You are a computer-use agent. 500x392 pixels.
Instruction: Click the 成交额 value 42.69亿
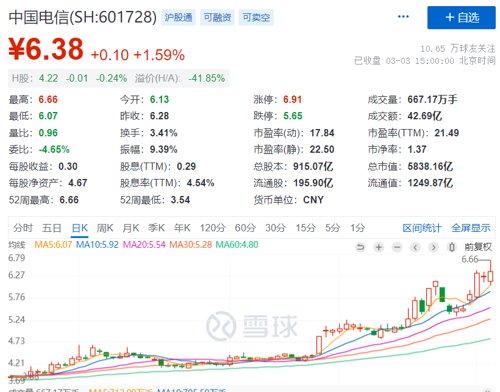(x=425, y=116)
